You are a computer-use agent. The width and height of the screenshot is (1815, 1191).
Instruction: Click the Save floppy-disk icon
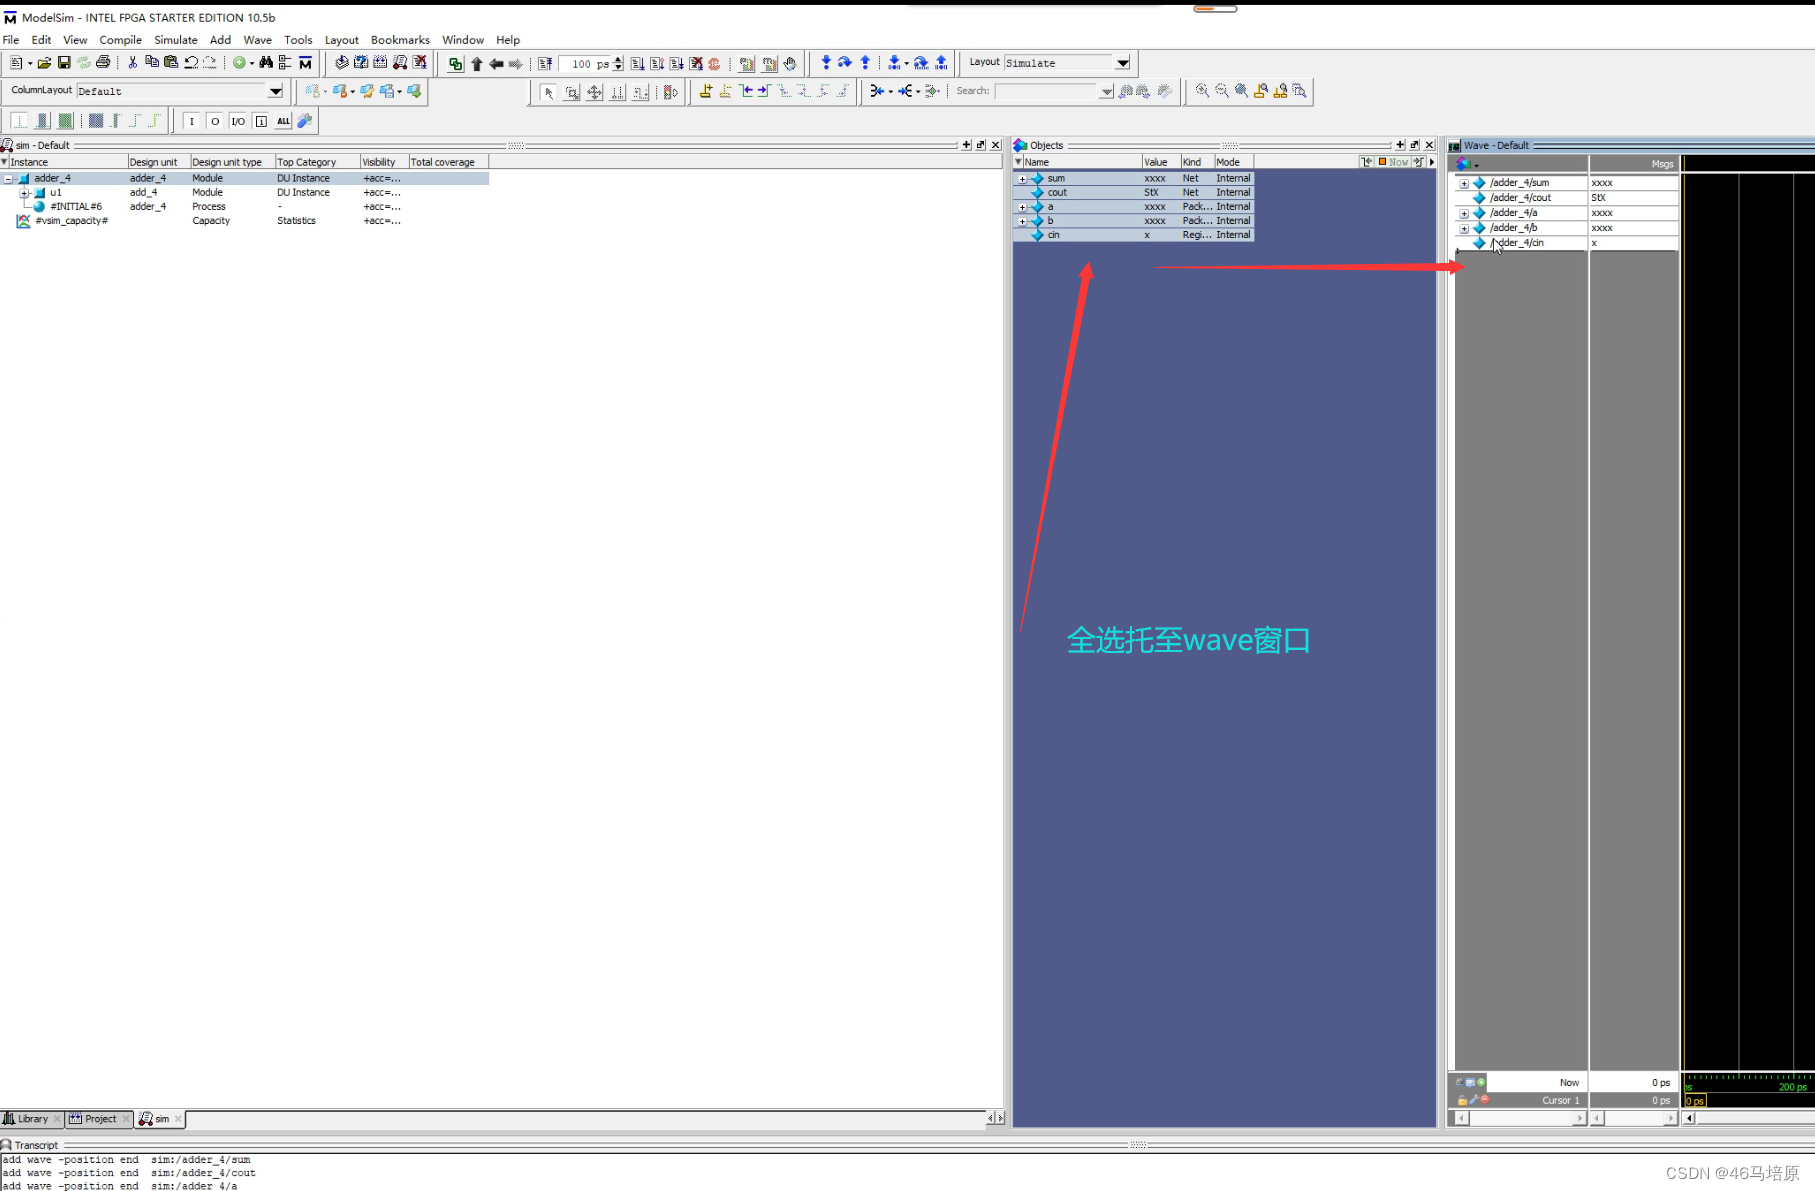tap(64, 63)
